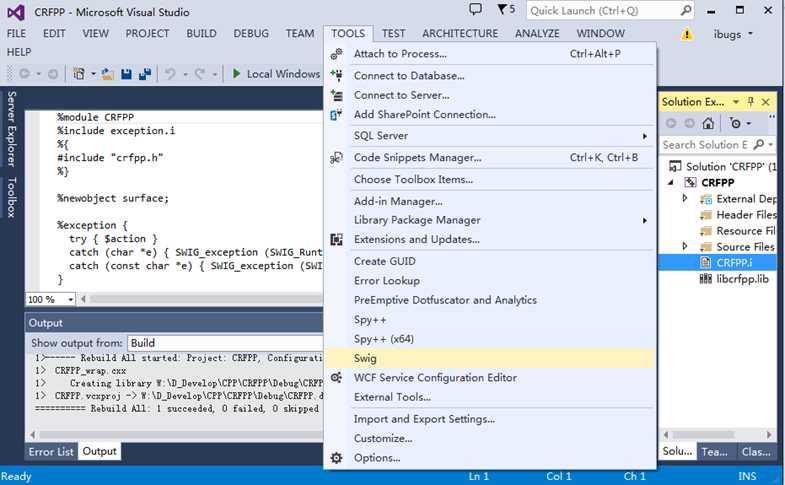
Task: Select Attach to Process menu item
Action: tap(490, 54)
